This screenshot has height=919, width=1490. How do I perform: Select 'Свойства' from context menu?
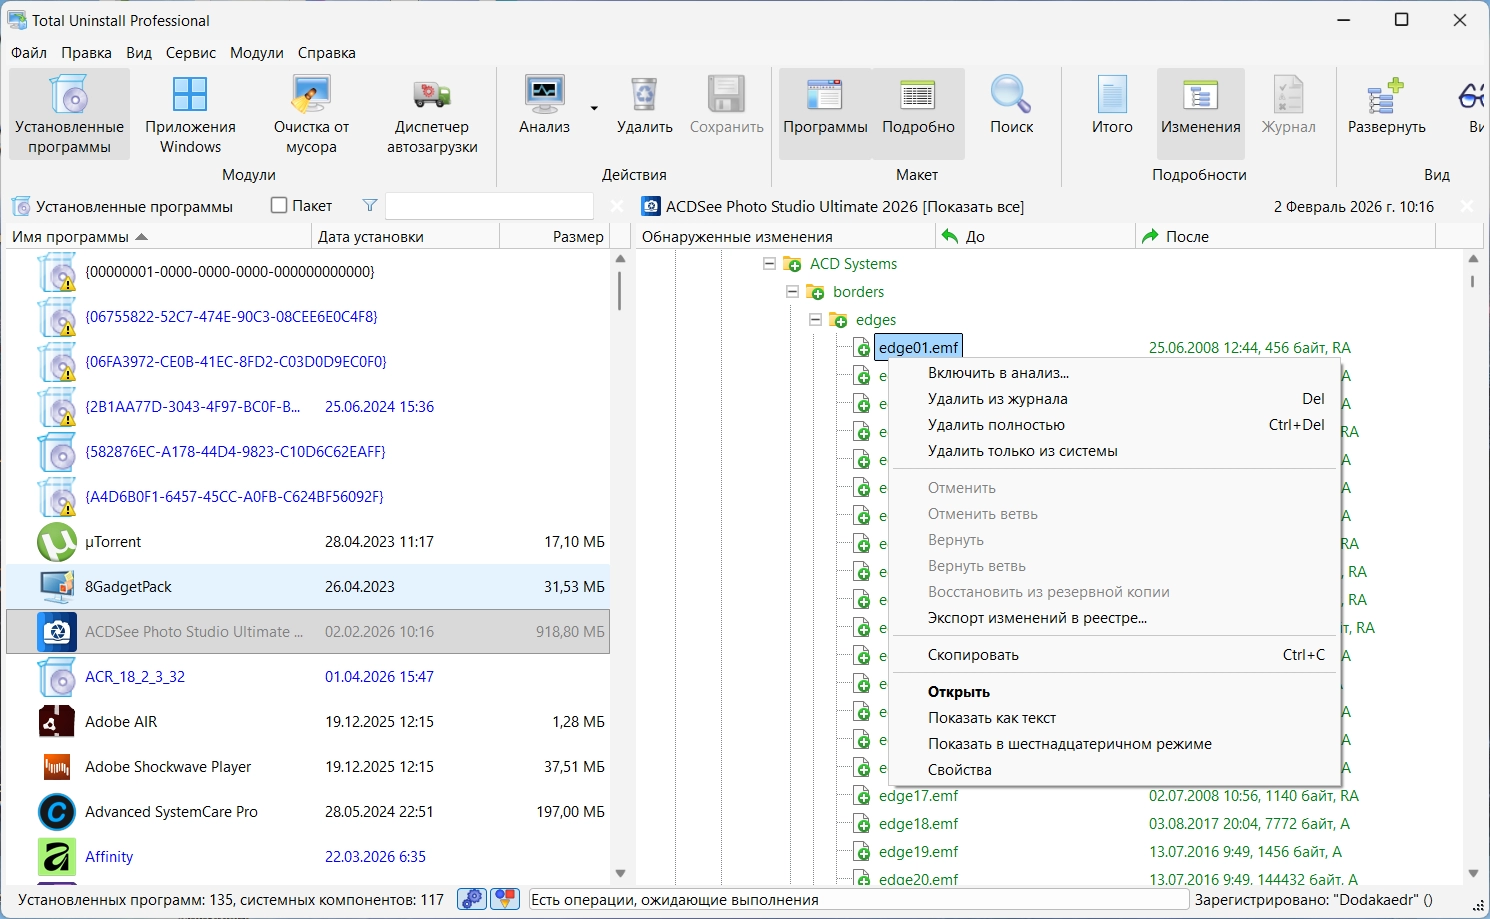coord(959,770)
